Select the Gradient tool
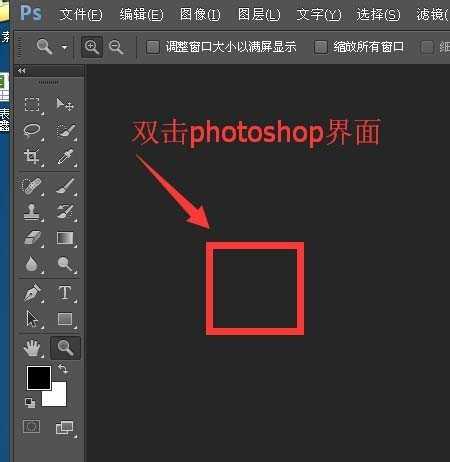450x462 pixels. (x=65, y=238)
